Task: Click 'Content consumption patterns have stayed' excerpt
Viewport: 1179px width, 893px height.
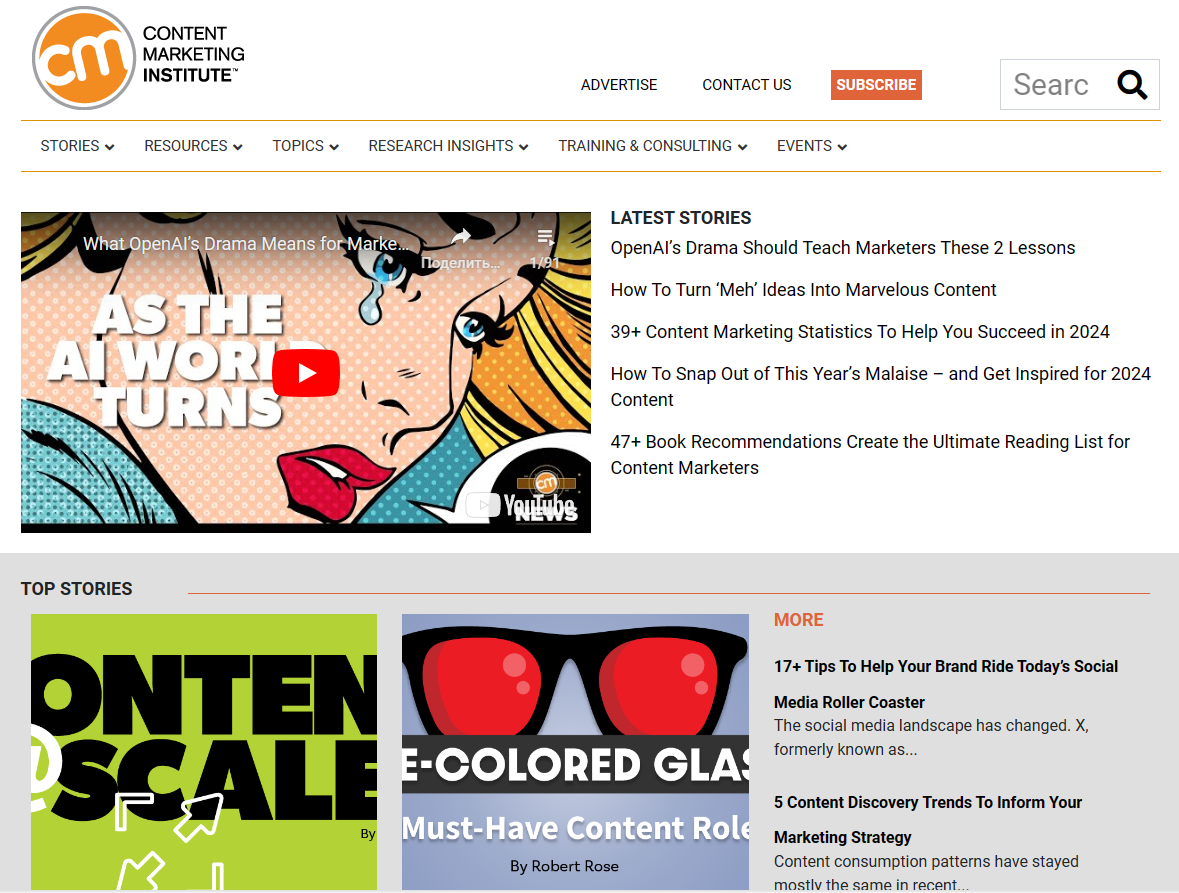Action: click(926, 872)
